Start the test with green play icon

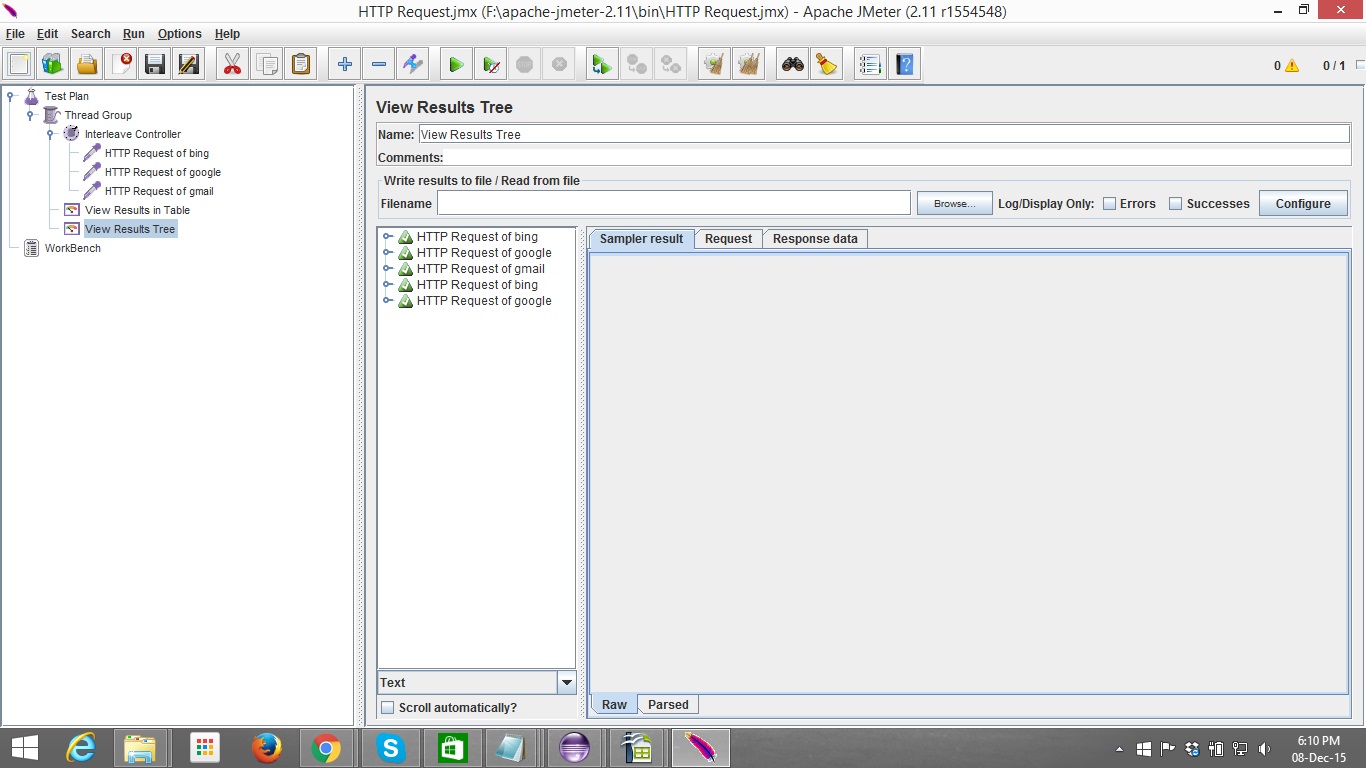(x=456, y=65)
